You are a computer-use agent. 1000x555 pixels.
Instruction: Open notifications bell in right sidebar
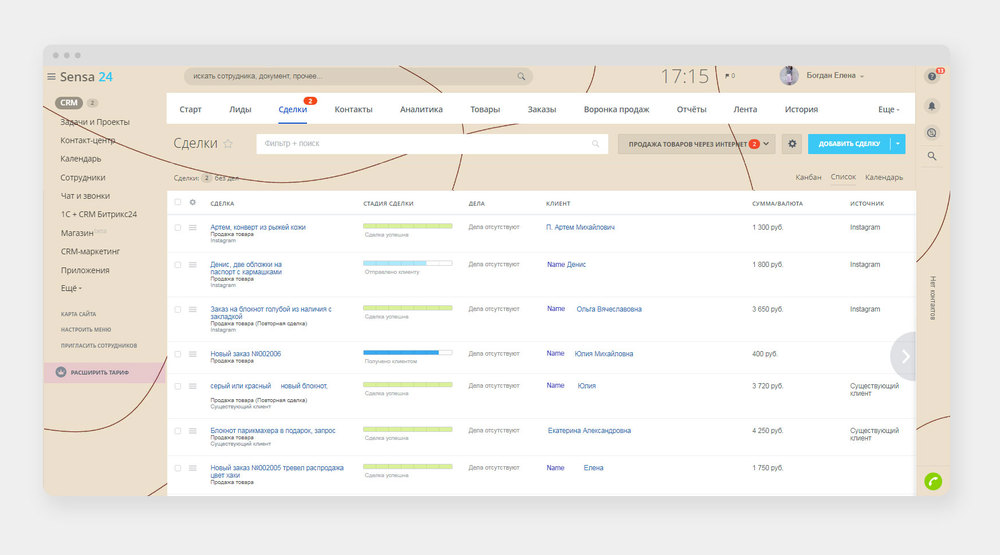(932, 105)
